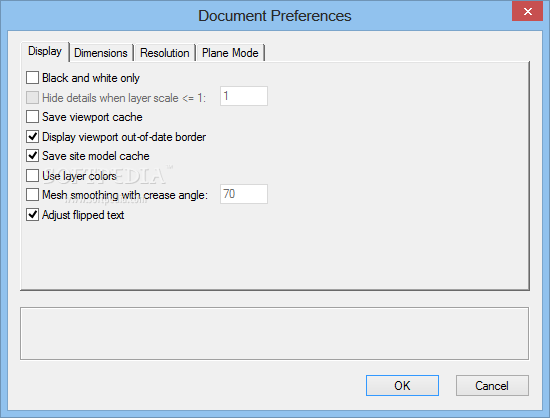Switch to the Display tab
The width and height of the screenshot is (550, 418).
click(x=45, y=52)
